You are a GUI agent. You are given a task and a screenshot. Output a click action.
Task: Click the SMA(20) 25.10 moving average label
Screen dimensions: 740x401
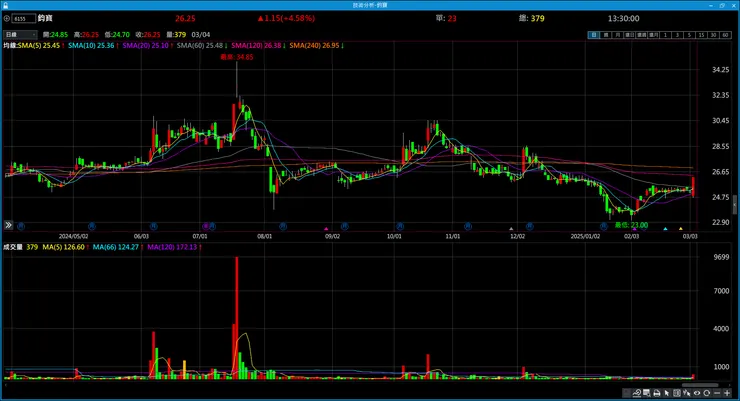tap(145, 45)
